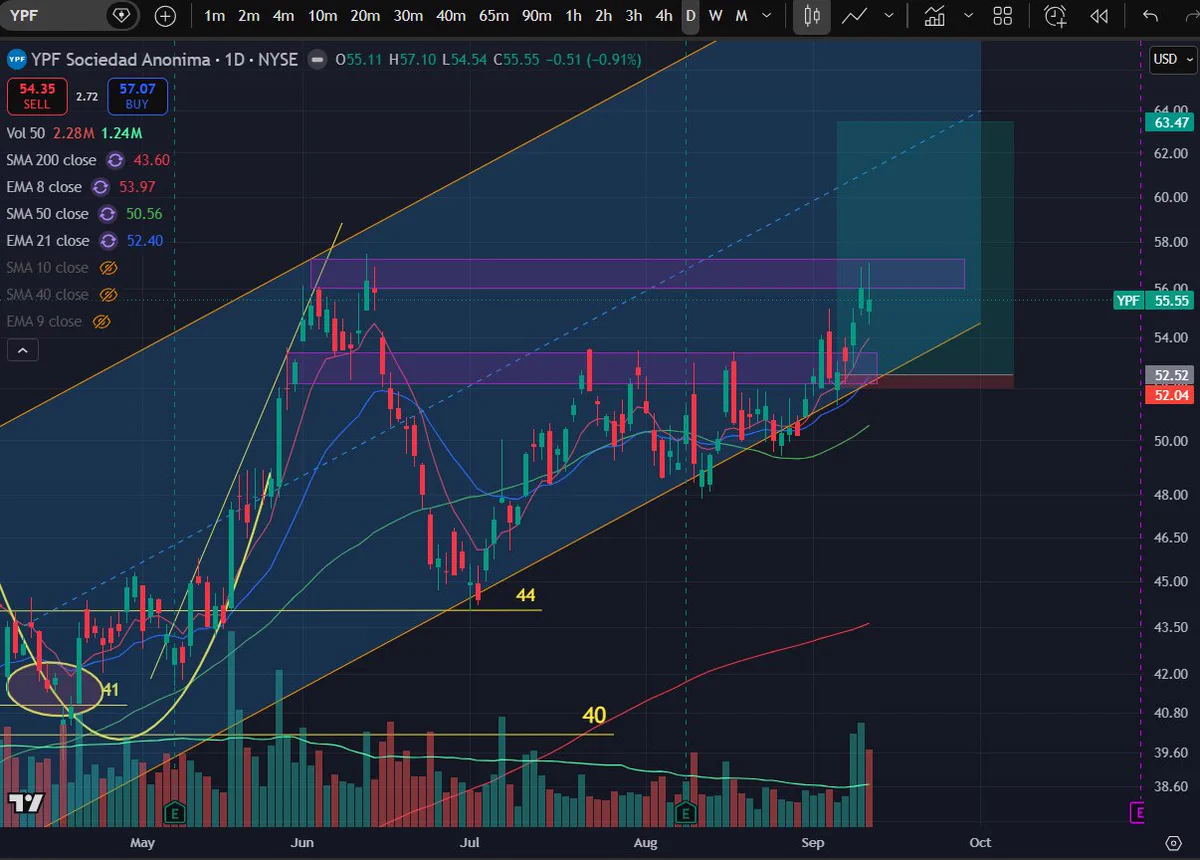Show the hidden SMA 10 close indicator
Image resolution: width=1200 pixels, height=860 pixels.
[x=108, y=268]
